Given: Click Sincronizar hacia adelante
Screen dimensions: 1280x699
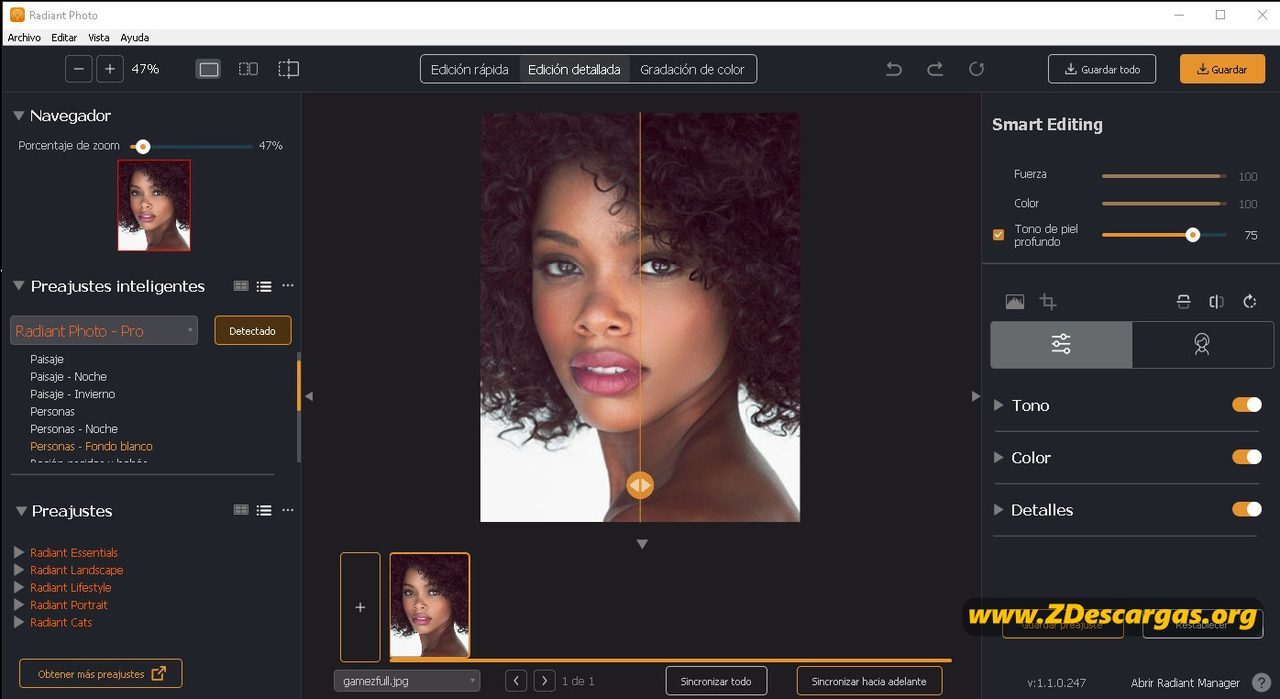Looking at the screenshot, I should pyautogui.click(x=869, y=681).
